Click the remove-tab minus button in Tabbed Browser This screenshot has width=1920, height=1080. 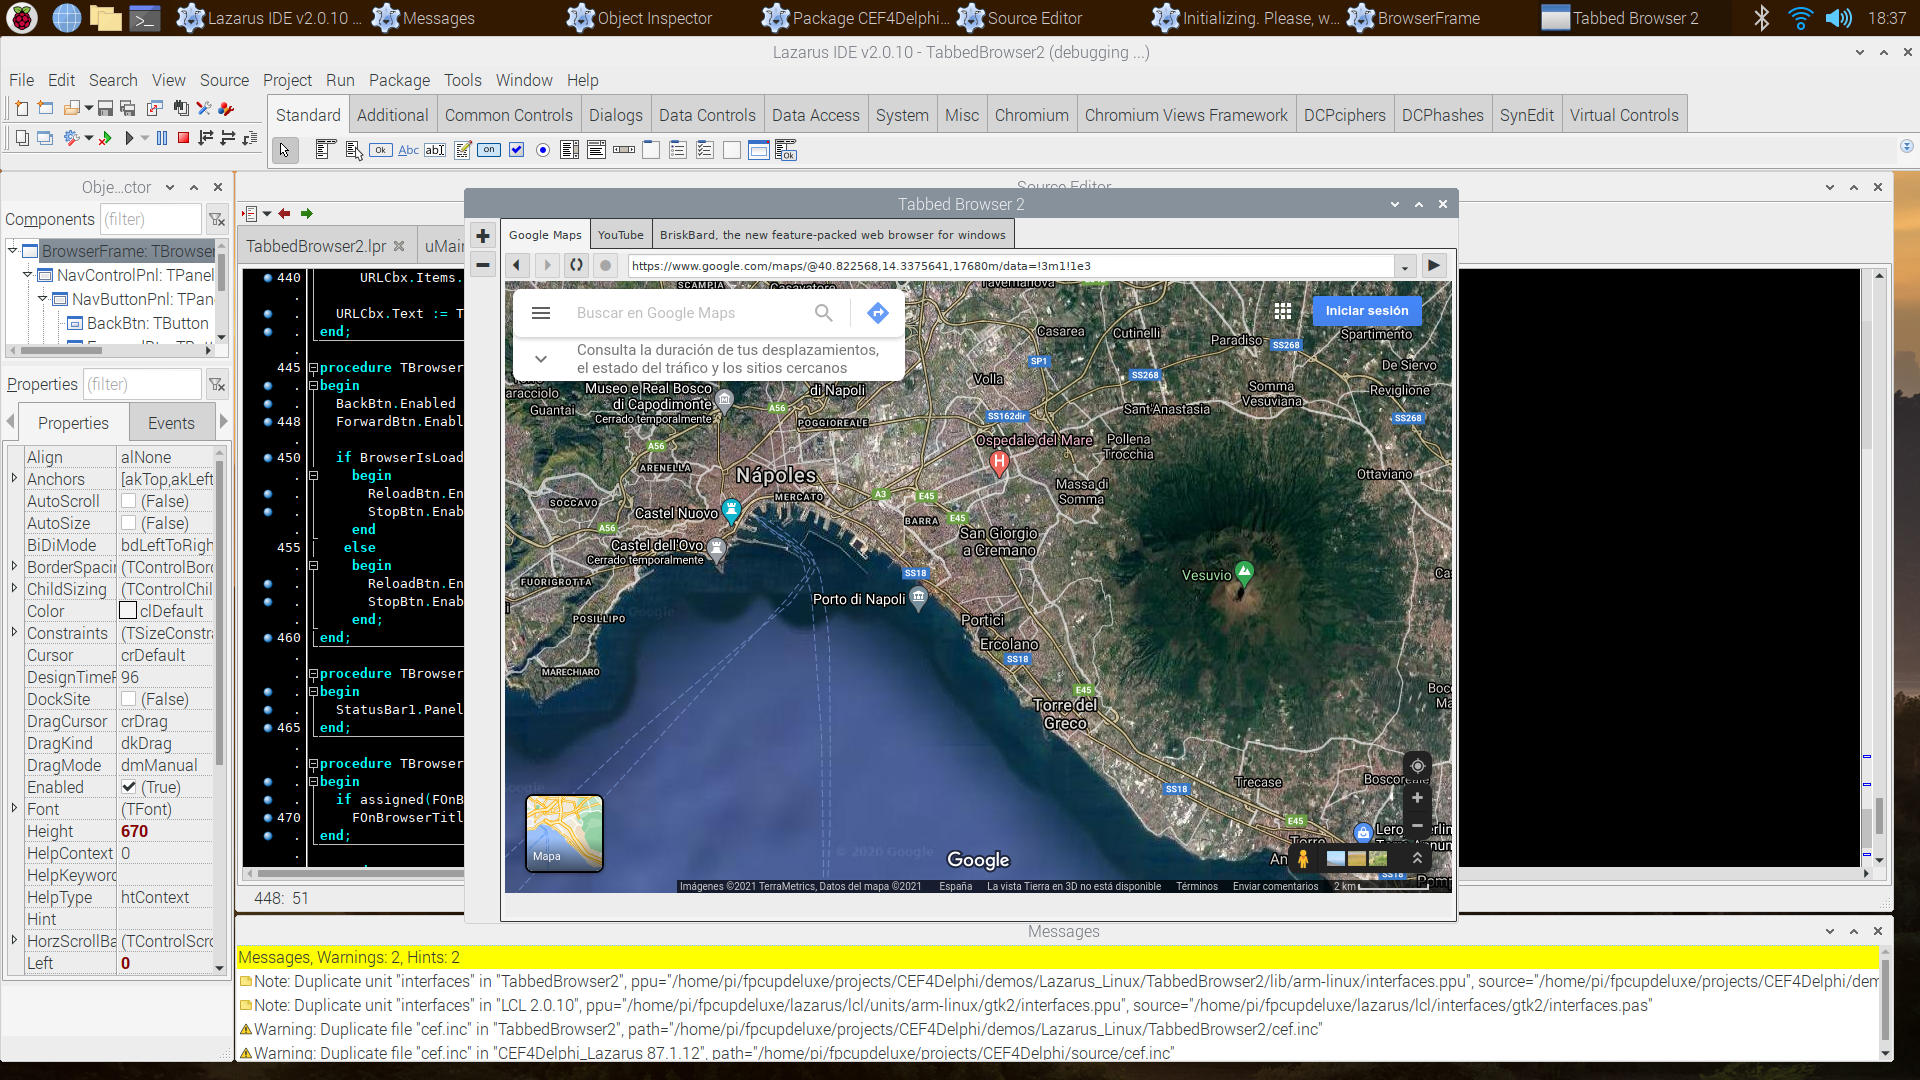pos(483,265)
